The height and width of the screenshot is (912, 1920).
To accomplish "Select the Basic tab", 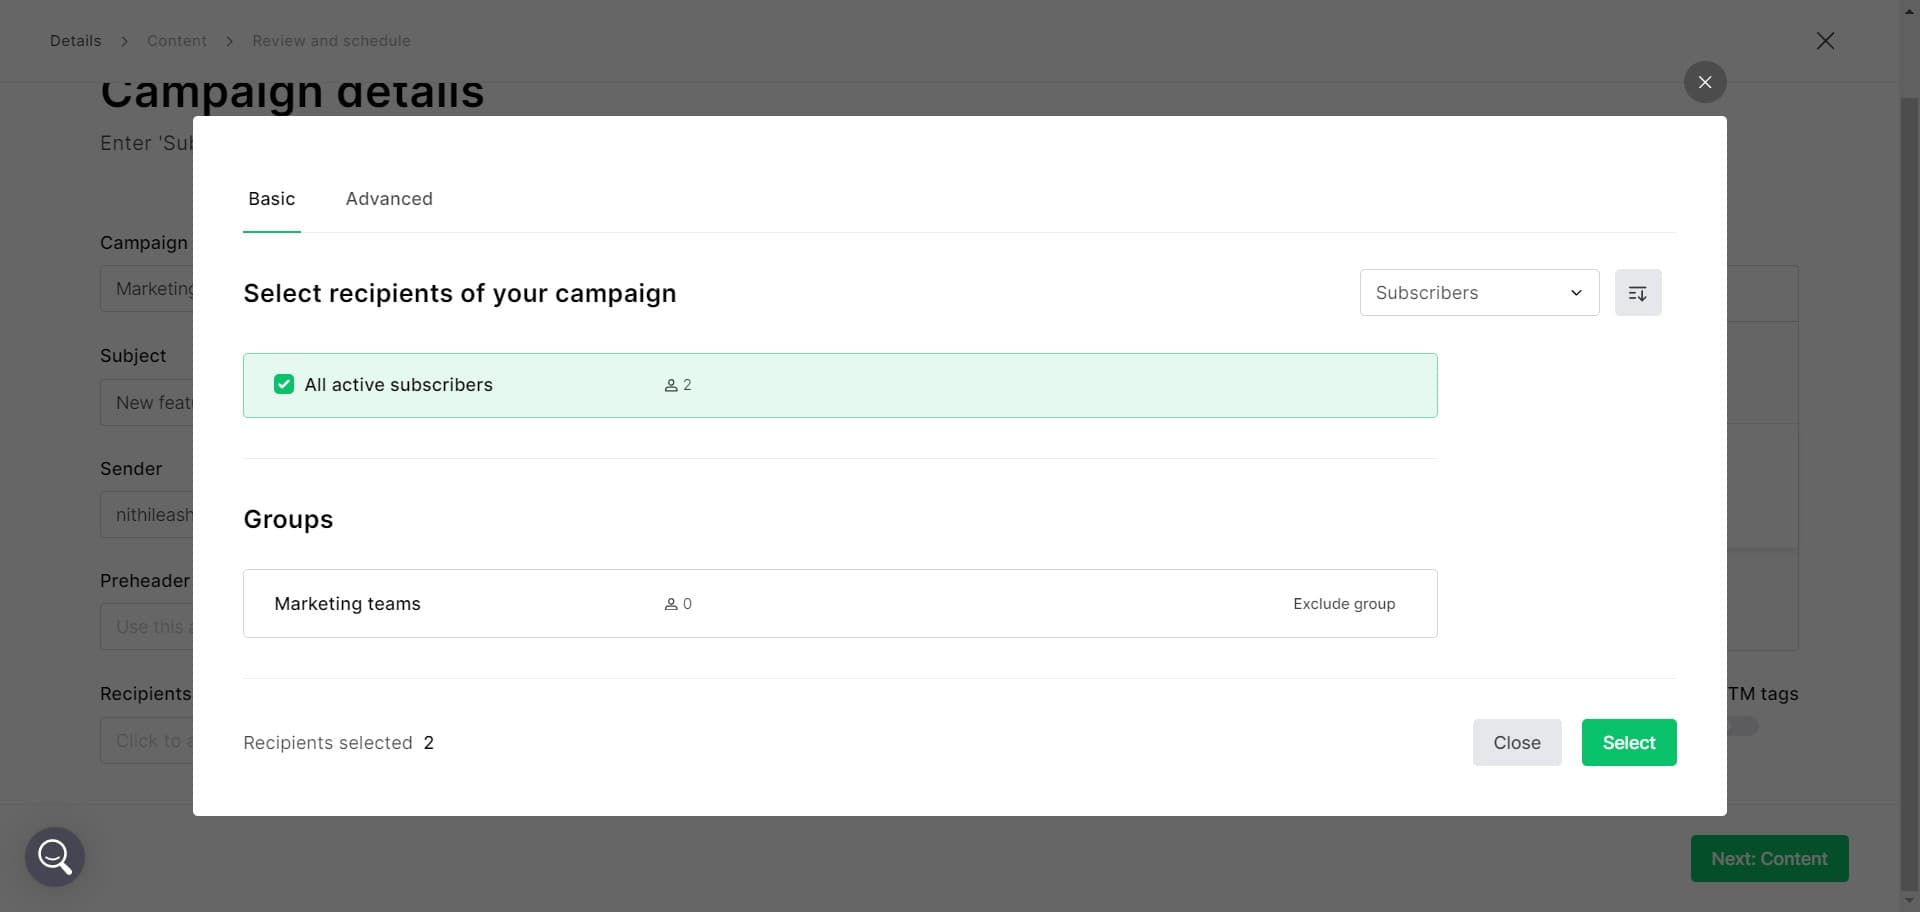I will pyautogui.click(x=271, y=199).
